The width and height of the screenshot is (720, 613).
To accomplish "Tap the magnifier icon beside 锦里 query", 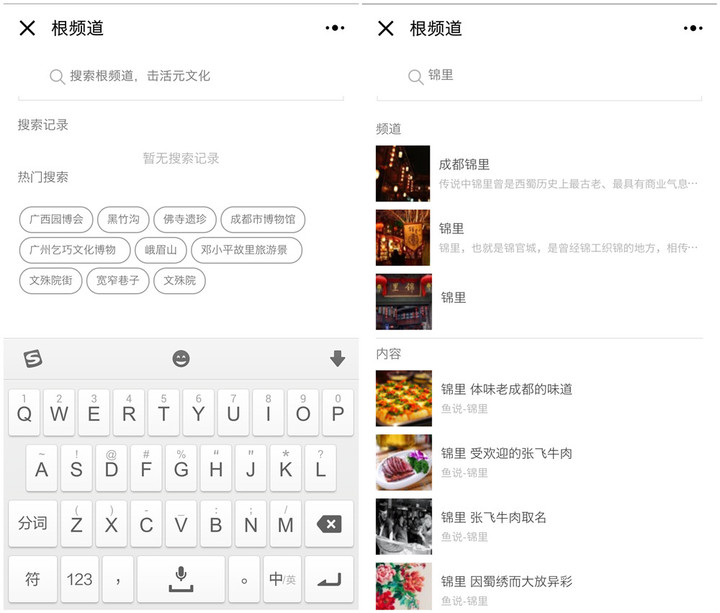I will [416, 77].
